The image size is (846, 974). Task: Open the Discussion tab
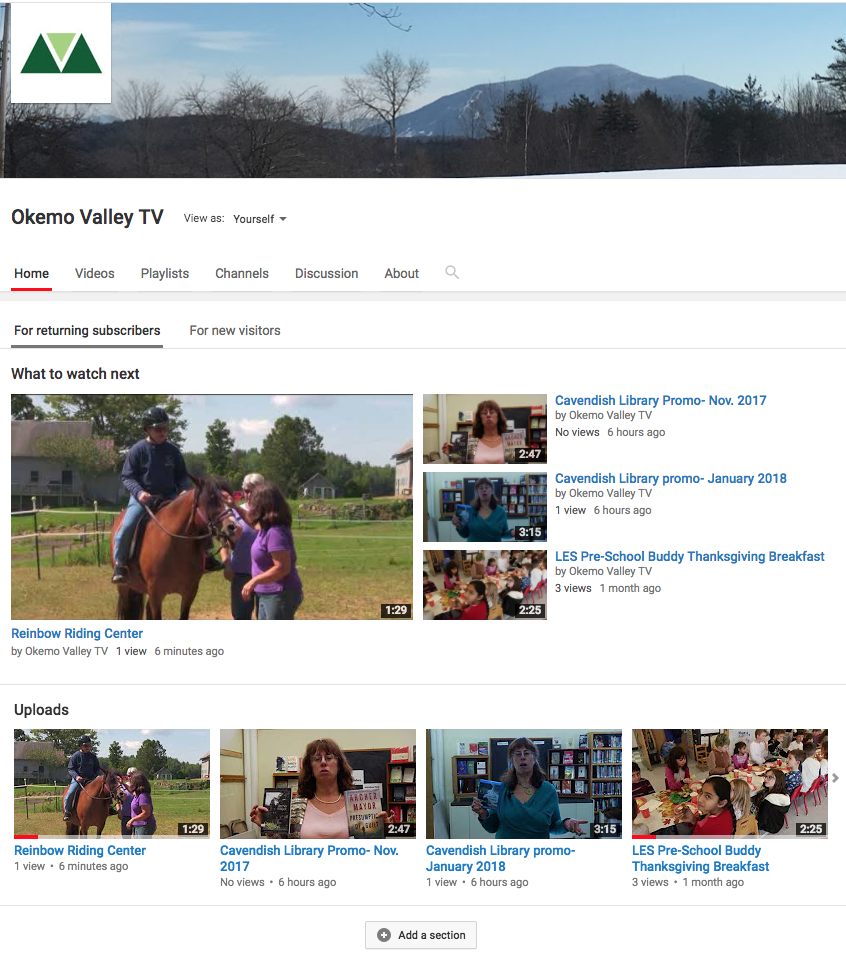tap(326, 273)
